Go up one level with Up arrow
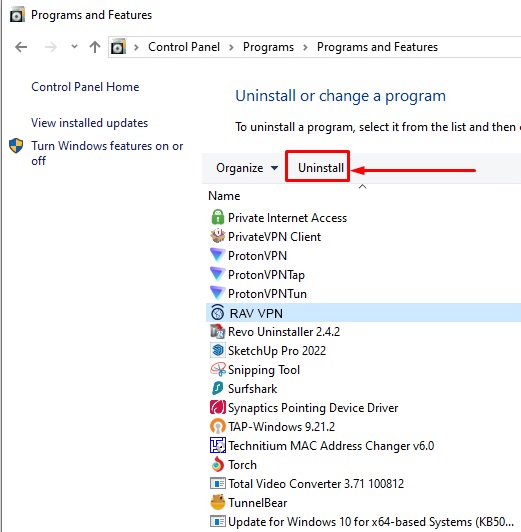Screen dimensions: 521x532 (95, 47)
